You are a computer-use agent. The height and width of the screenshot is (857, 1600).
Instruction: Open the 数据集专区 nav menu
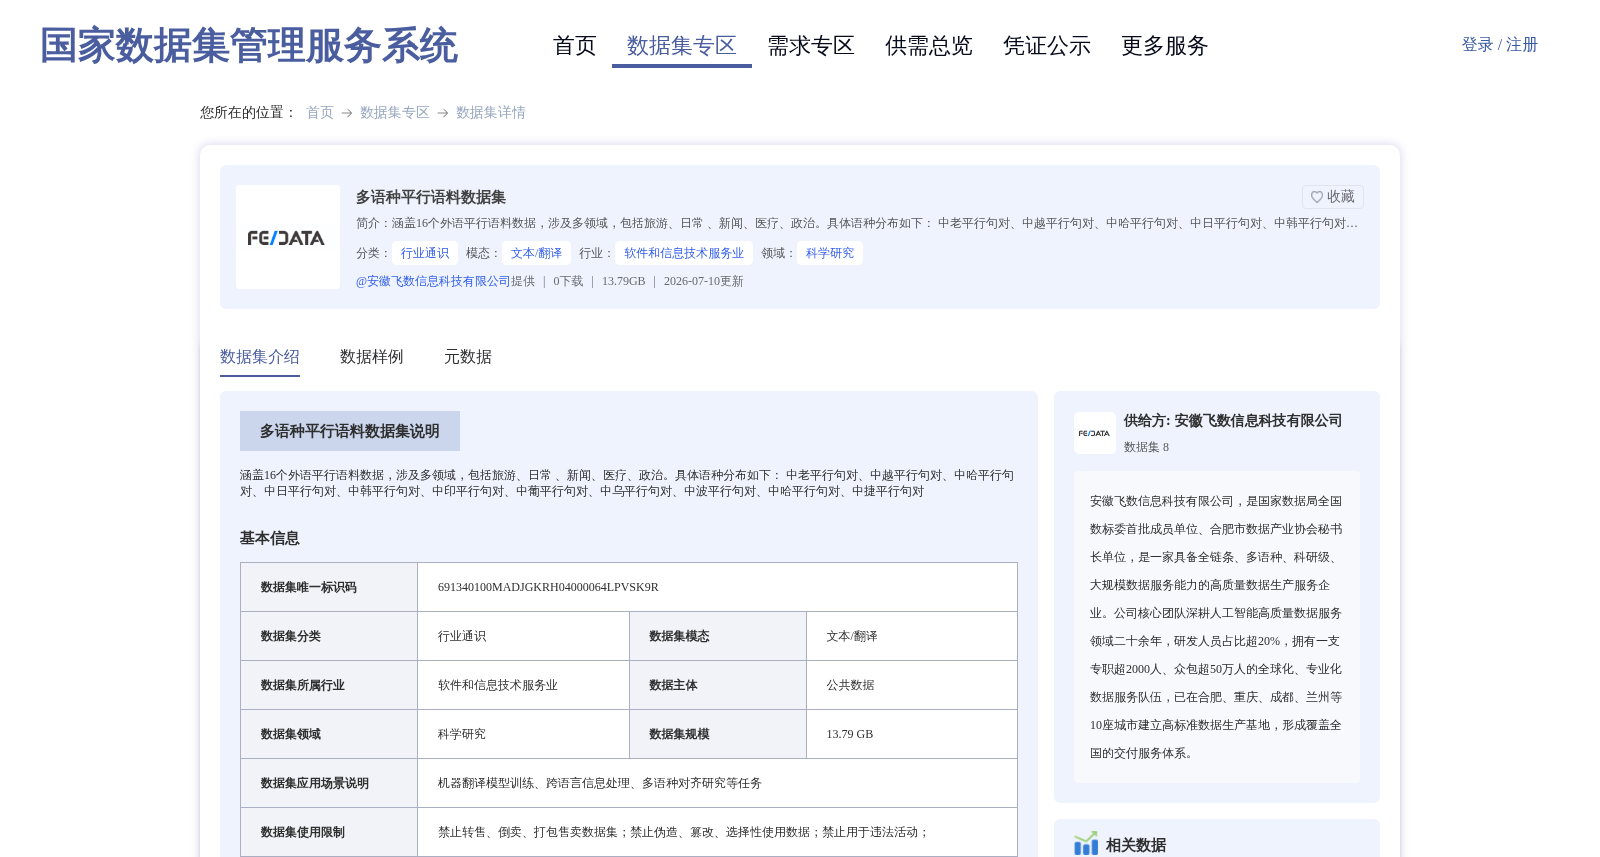tap(682, 46)
